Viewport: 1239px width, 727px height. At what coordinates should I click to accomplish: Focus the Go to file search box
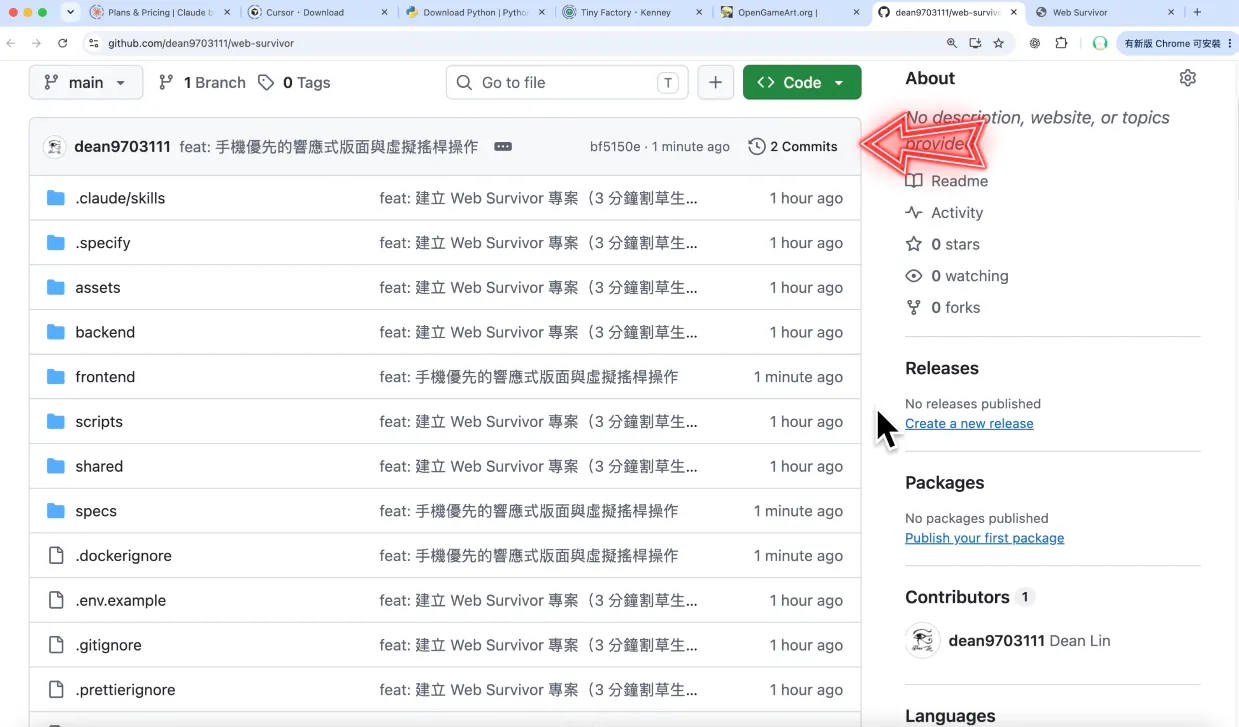pos(567,83)
